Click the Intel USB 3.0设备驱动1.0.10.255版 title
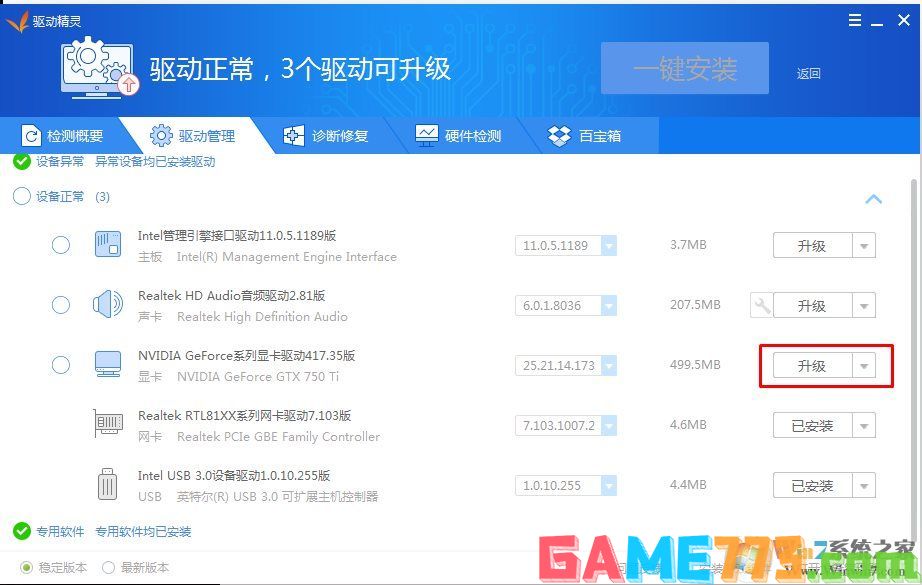Screen dimensions: 922x585 234,476
